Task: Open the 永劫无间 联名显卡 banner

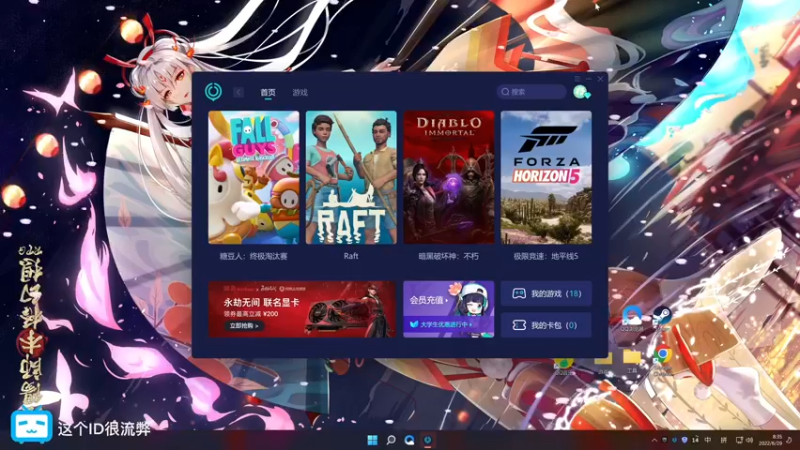Action: click(x=302, y=309)
